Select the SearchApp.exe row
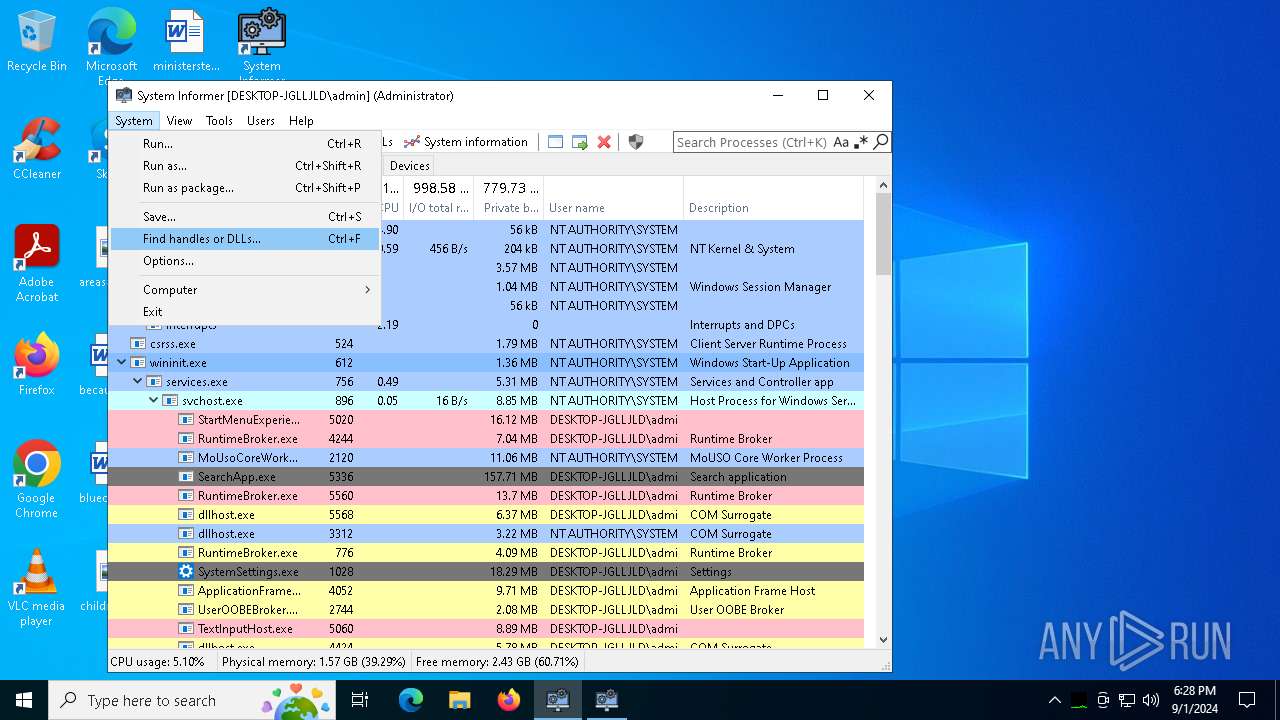The width and height of the screenshot is (1280, 720). (x=486, y=477)
